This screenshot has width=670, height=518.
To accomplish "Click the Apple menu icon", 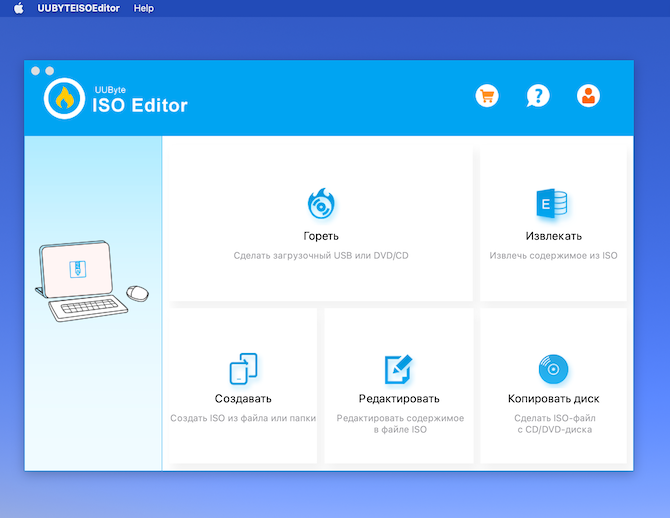I will coord(19,8).
